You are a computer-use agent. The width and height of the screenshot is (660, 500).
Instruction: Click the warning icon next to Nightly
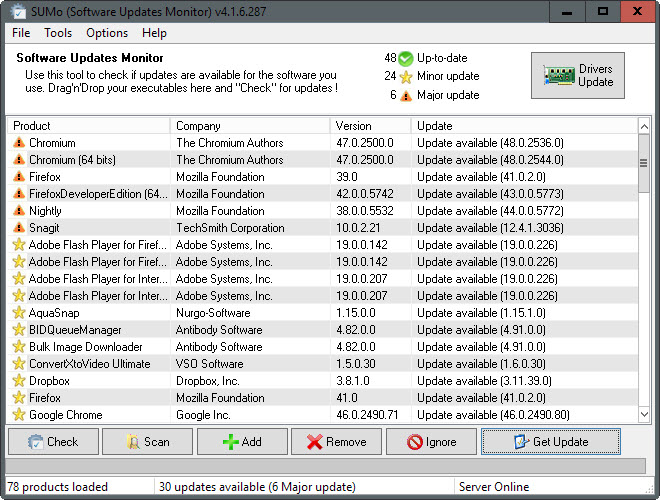click(19, 211)
